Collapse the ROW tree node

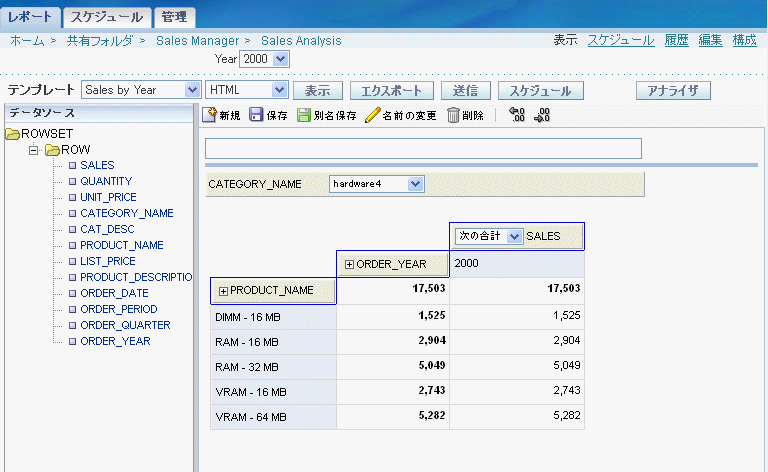tap(33, 150)
